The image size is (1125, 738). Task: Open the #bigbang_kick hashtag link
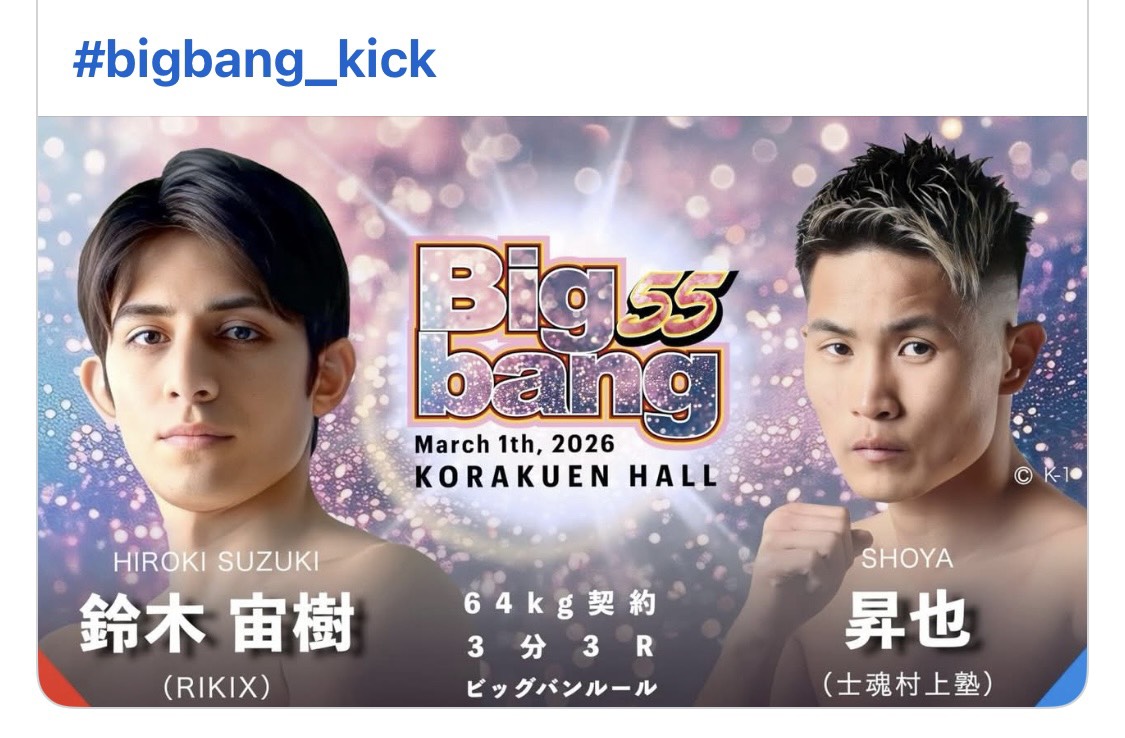tap(254, 60)
